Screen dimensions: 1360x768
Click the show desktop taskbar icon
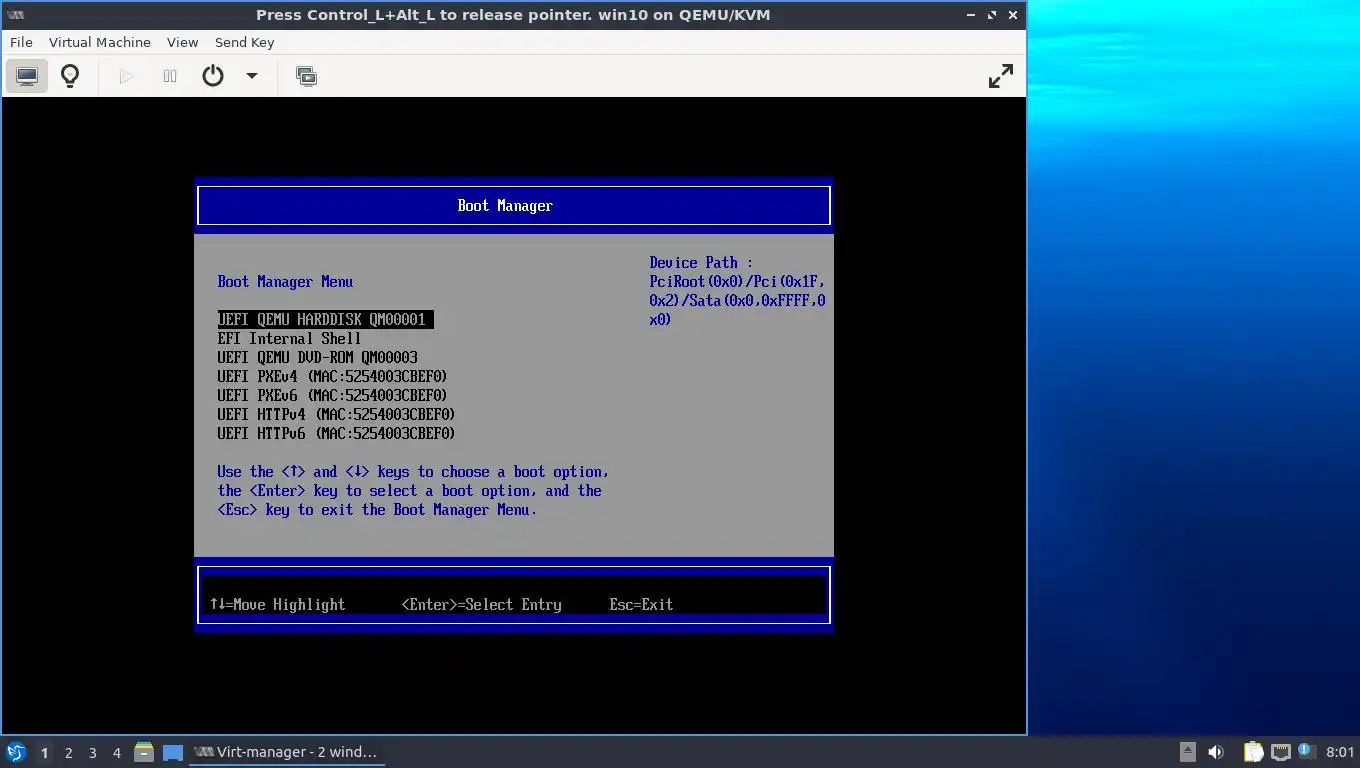(173, 752)
